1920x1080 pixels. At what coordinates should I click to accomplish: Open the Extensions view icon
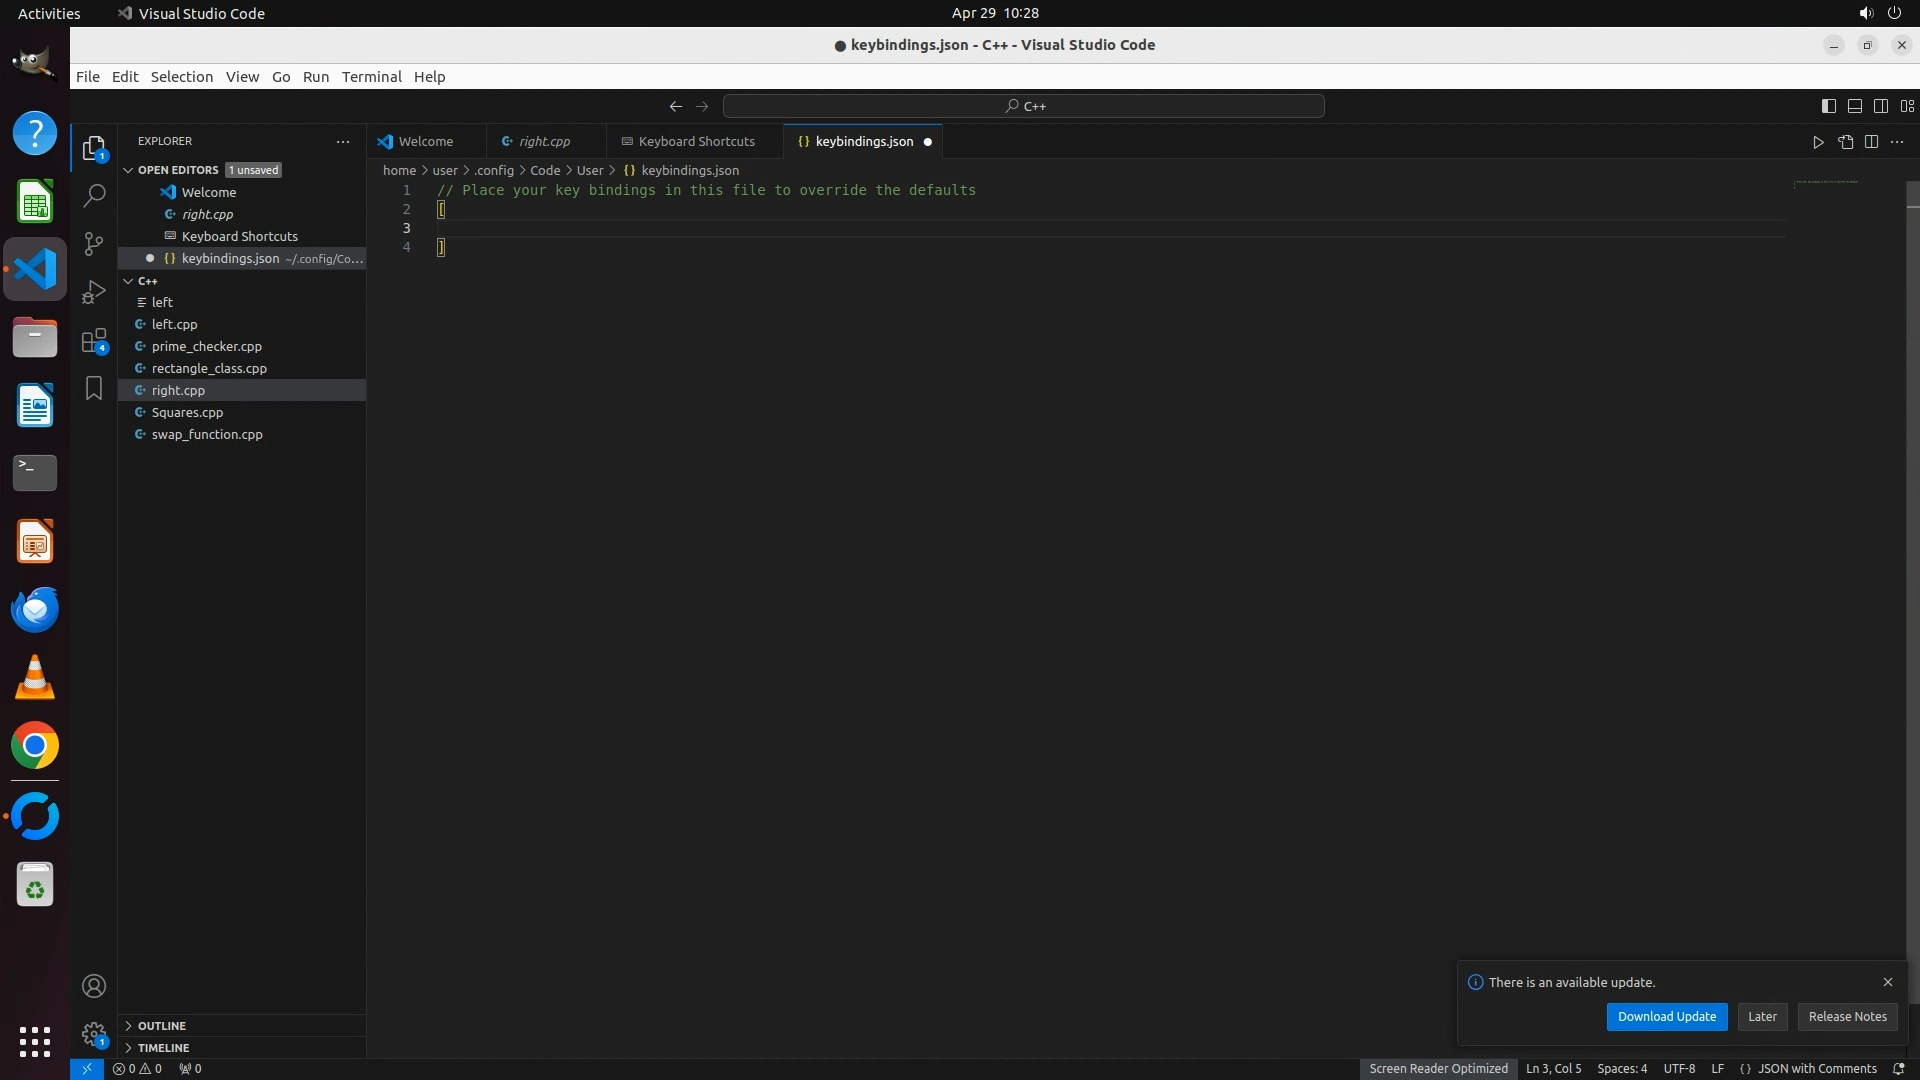[94, 341]
